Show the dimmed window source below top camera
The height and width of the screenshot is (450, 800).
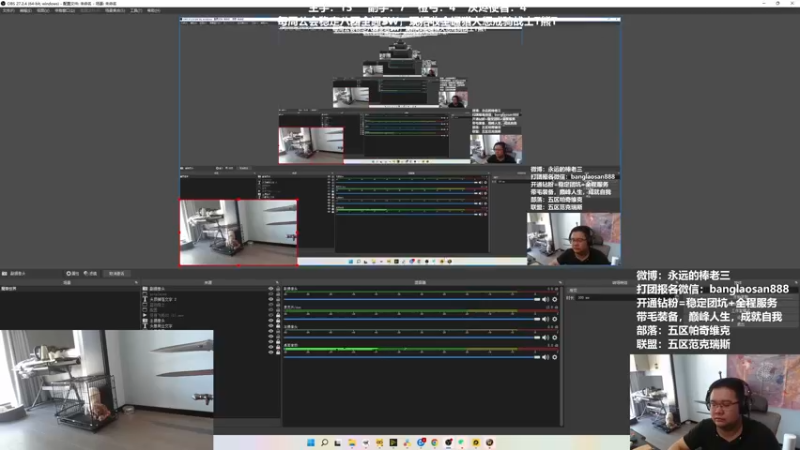click(x=271, y=294)
